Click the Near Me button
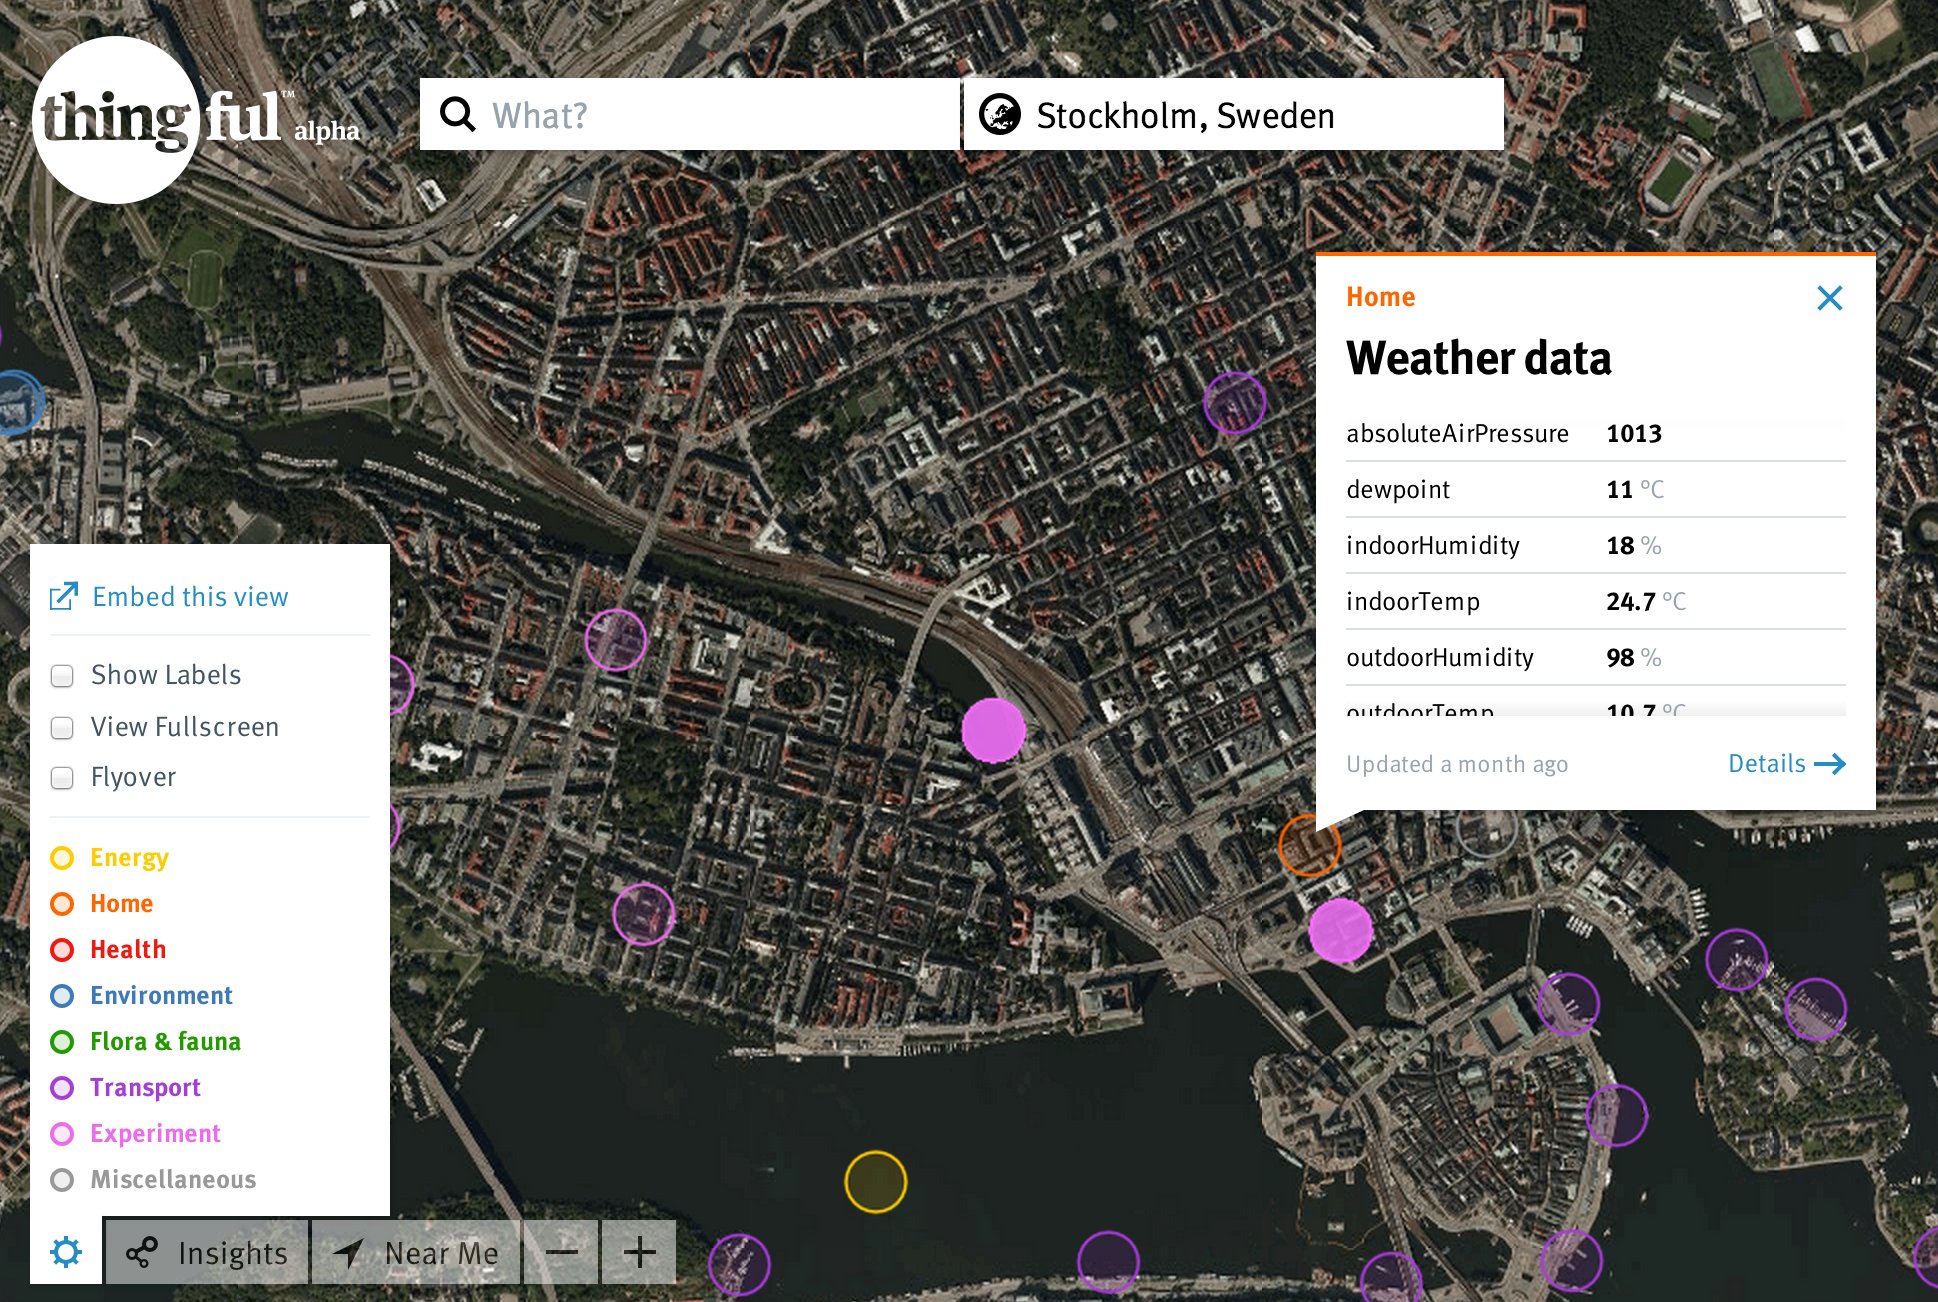 coord(416,1252)
